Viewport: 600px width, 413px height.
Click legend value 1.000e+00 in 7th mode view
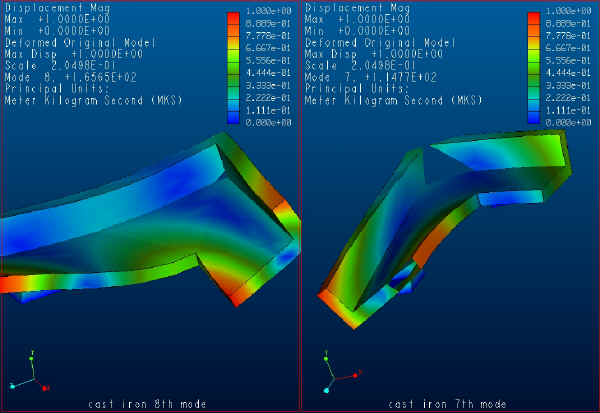tap(568, 11)
